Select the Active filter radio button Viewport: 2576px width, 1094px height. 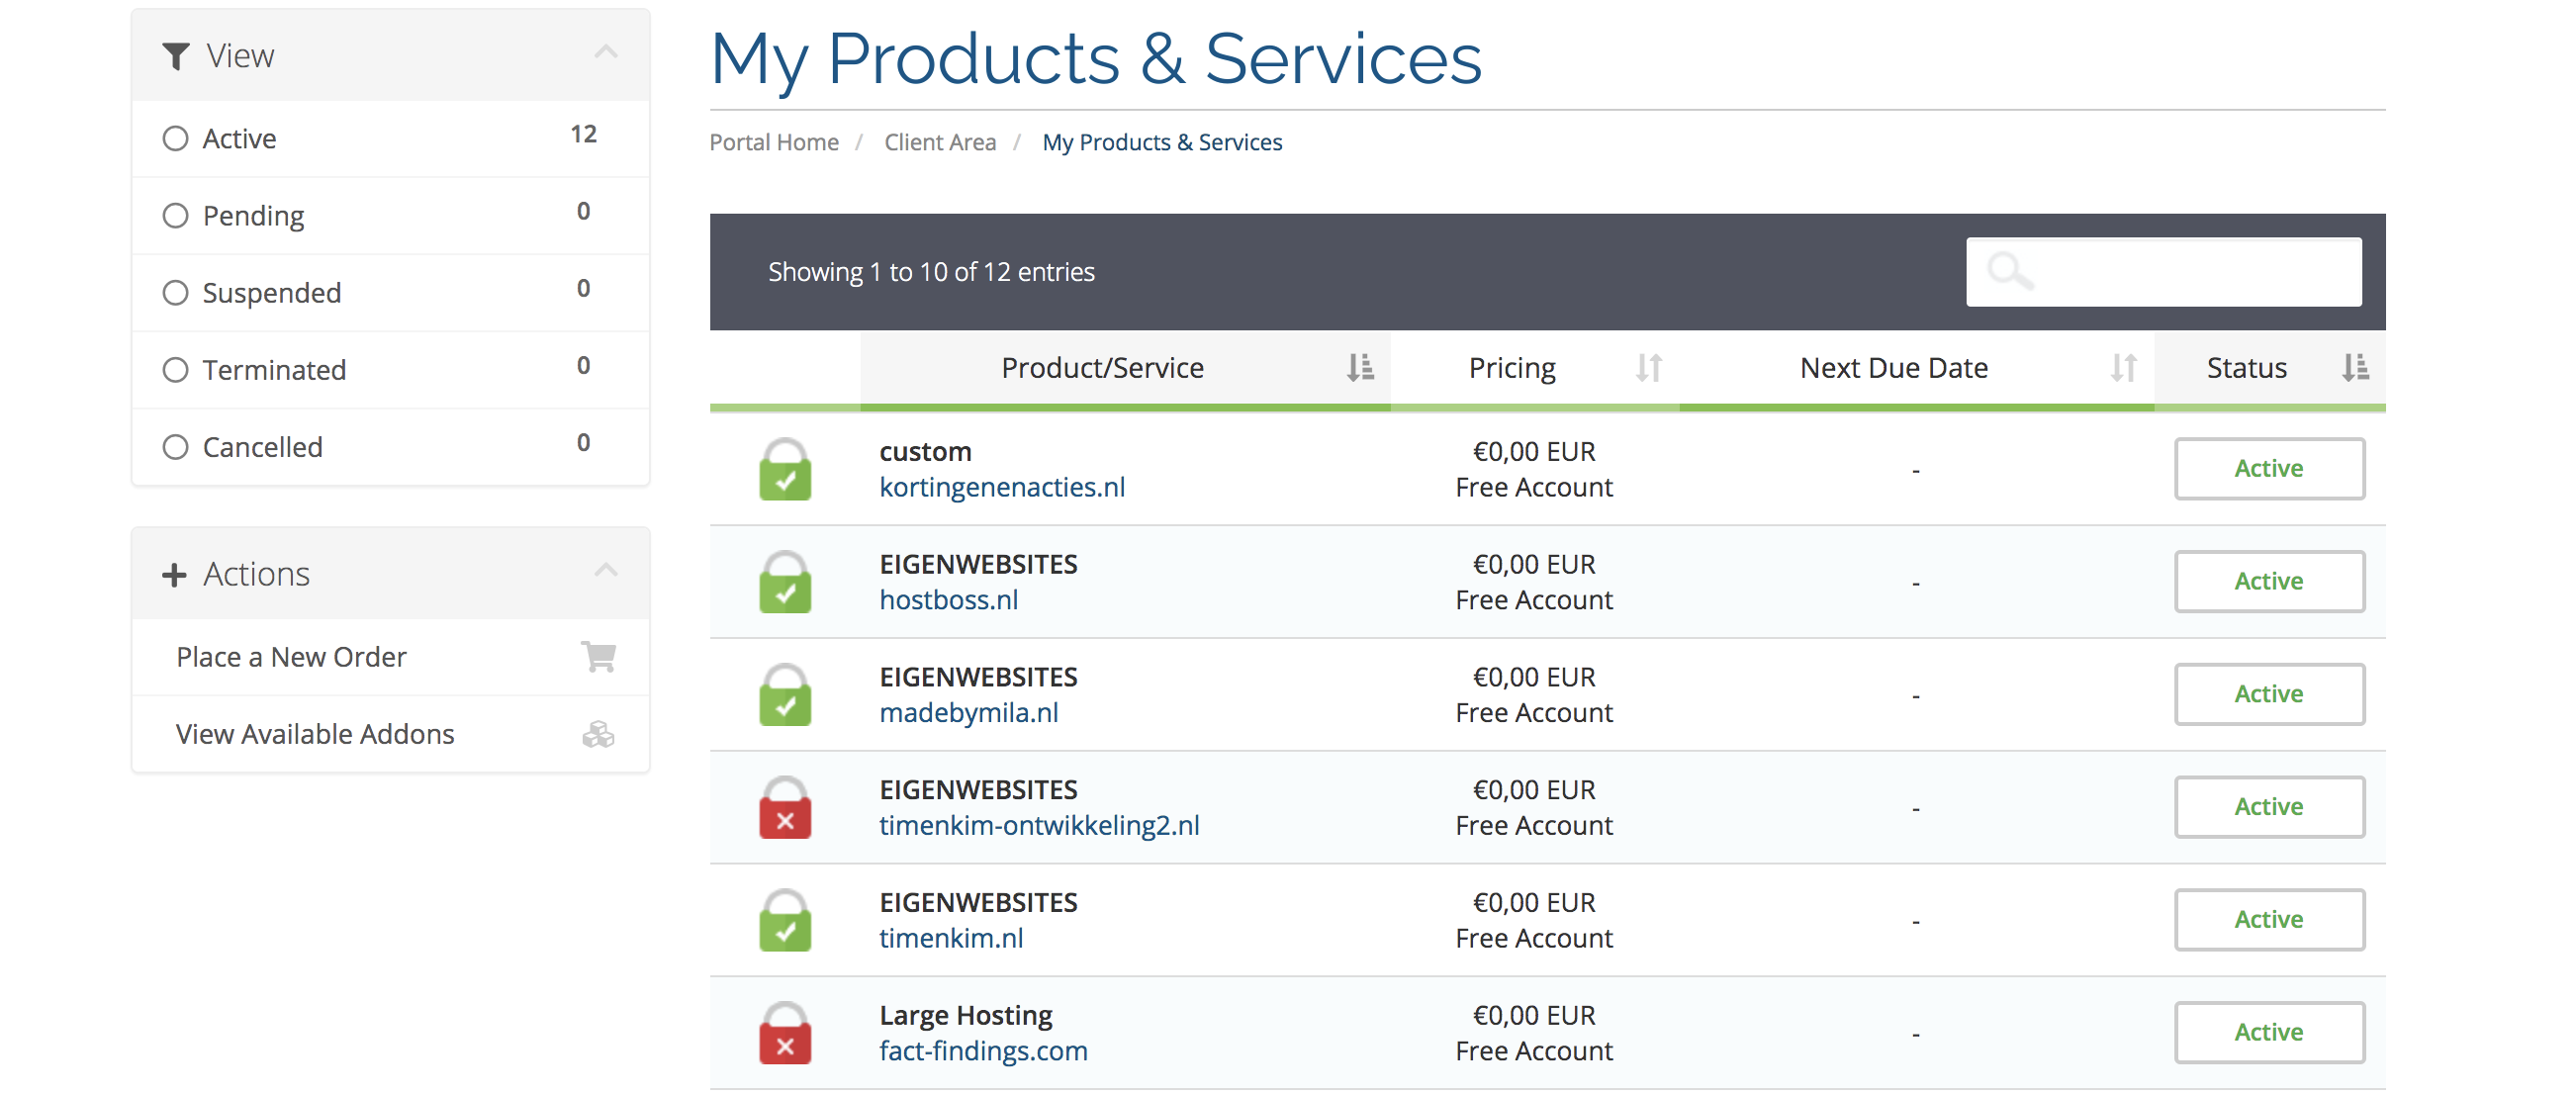tap(175, 138)
